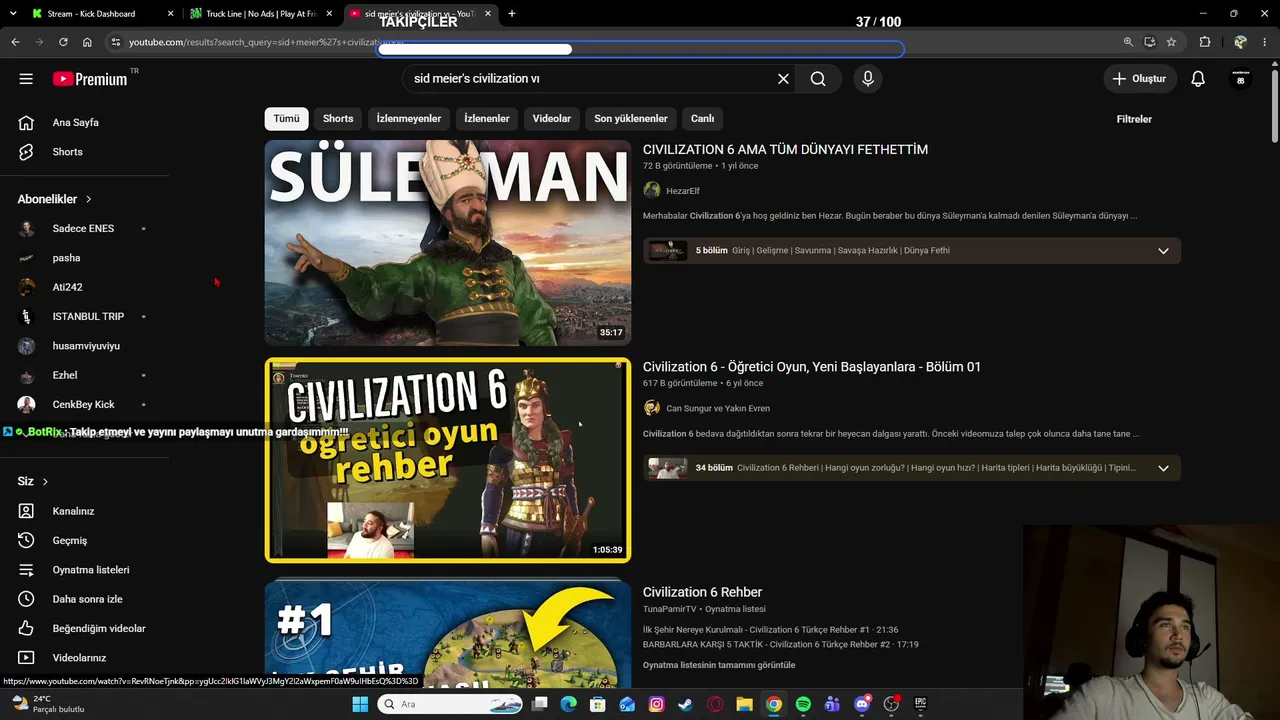Open the Sadece ENES subscription
Screen dimensions: 1280x720
[85, 229]
